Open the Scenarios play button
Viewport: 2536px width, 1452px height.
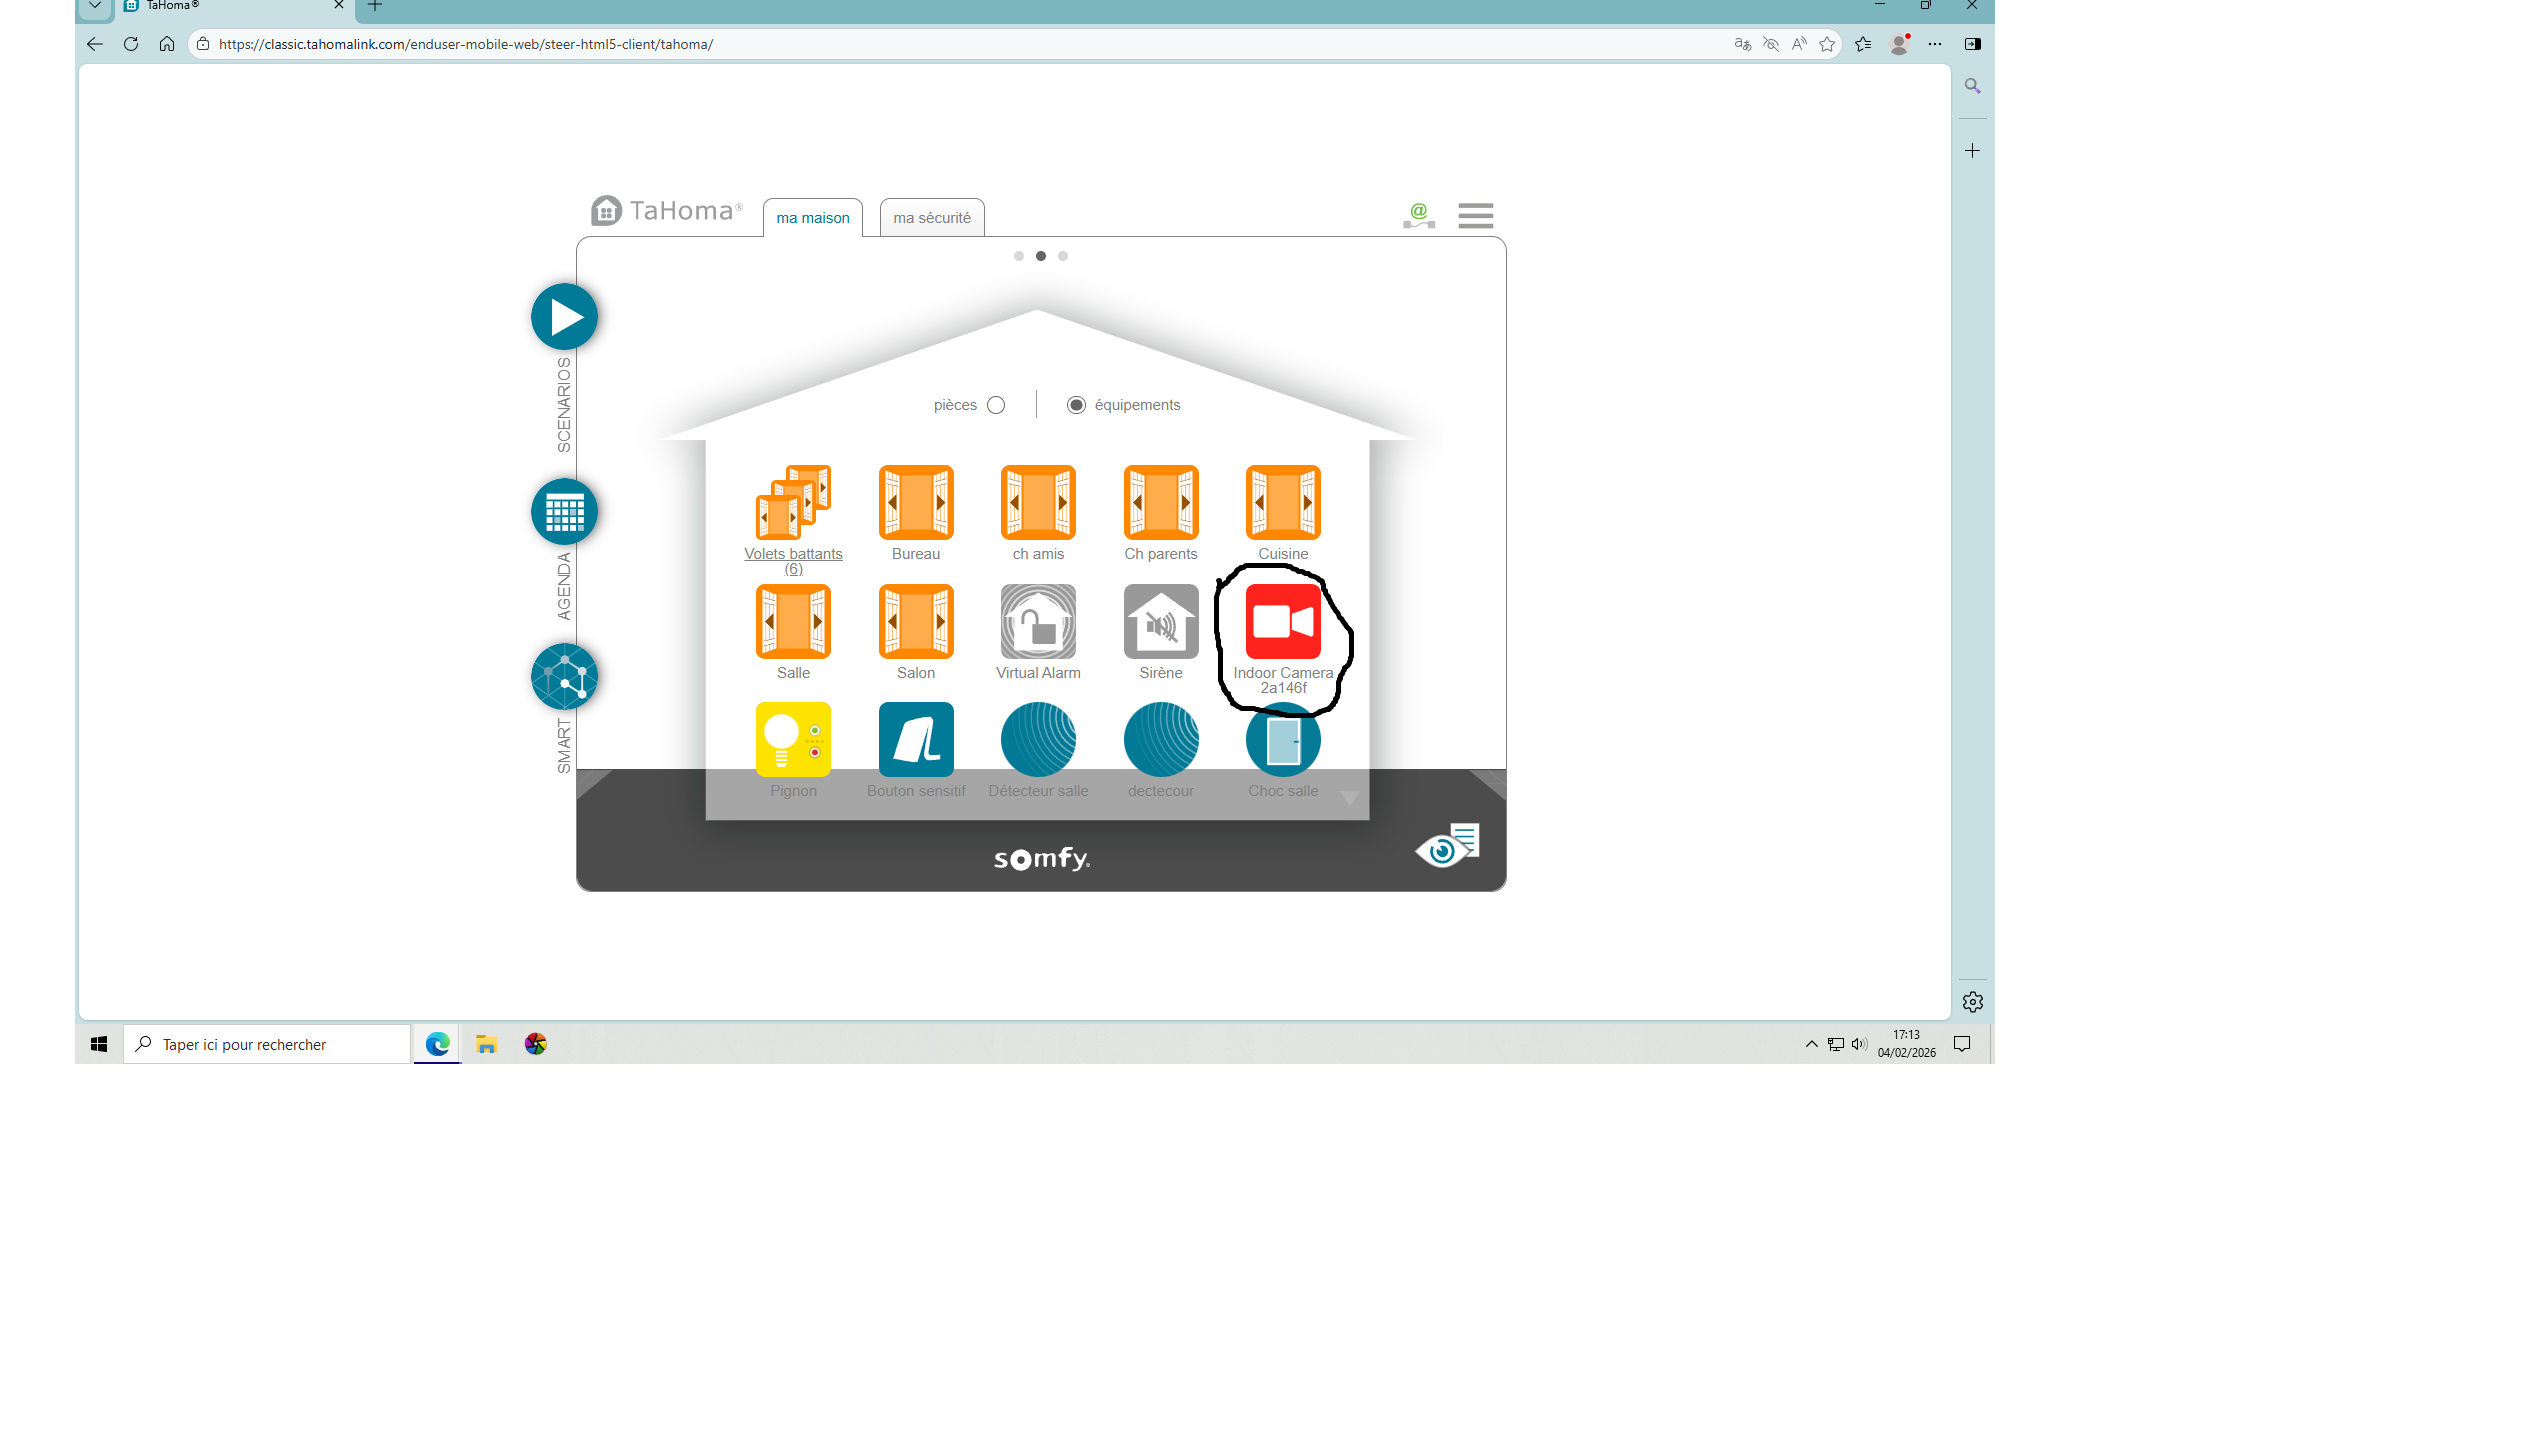(565, 317)
